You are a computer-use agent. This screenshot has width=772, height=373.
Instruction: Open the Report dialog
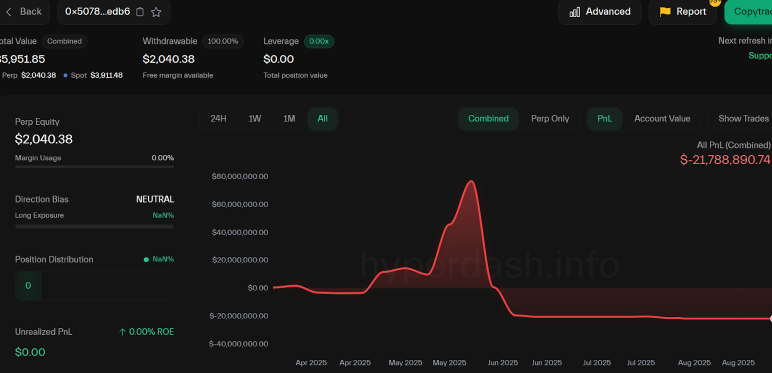pyautogui.click(x=682, y=12)
